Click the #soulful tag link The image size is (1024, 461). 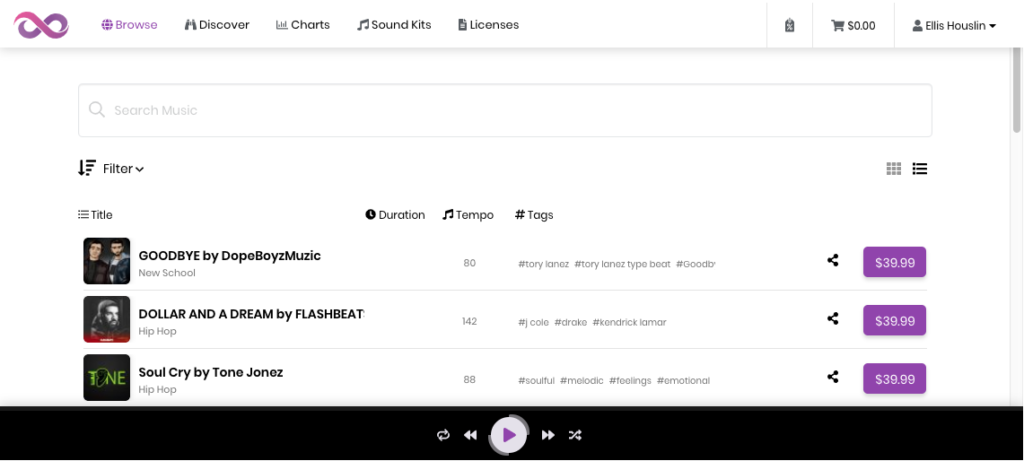coord(536,381)
